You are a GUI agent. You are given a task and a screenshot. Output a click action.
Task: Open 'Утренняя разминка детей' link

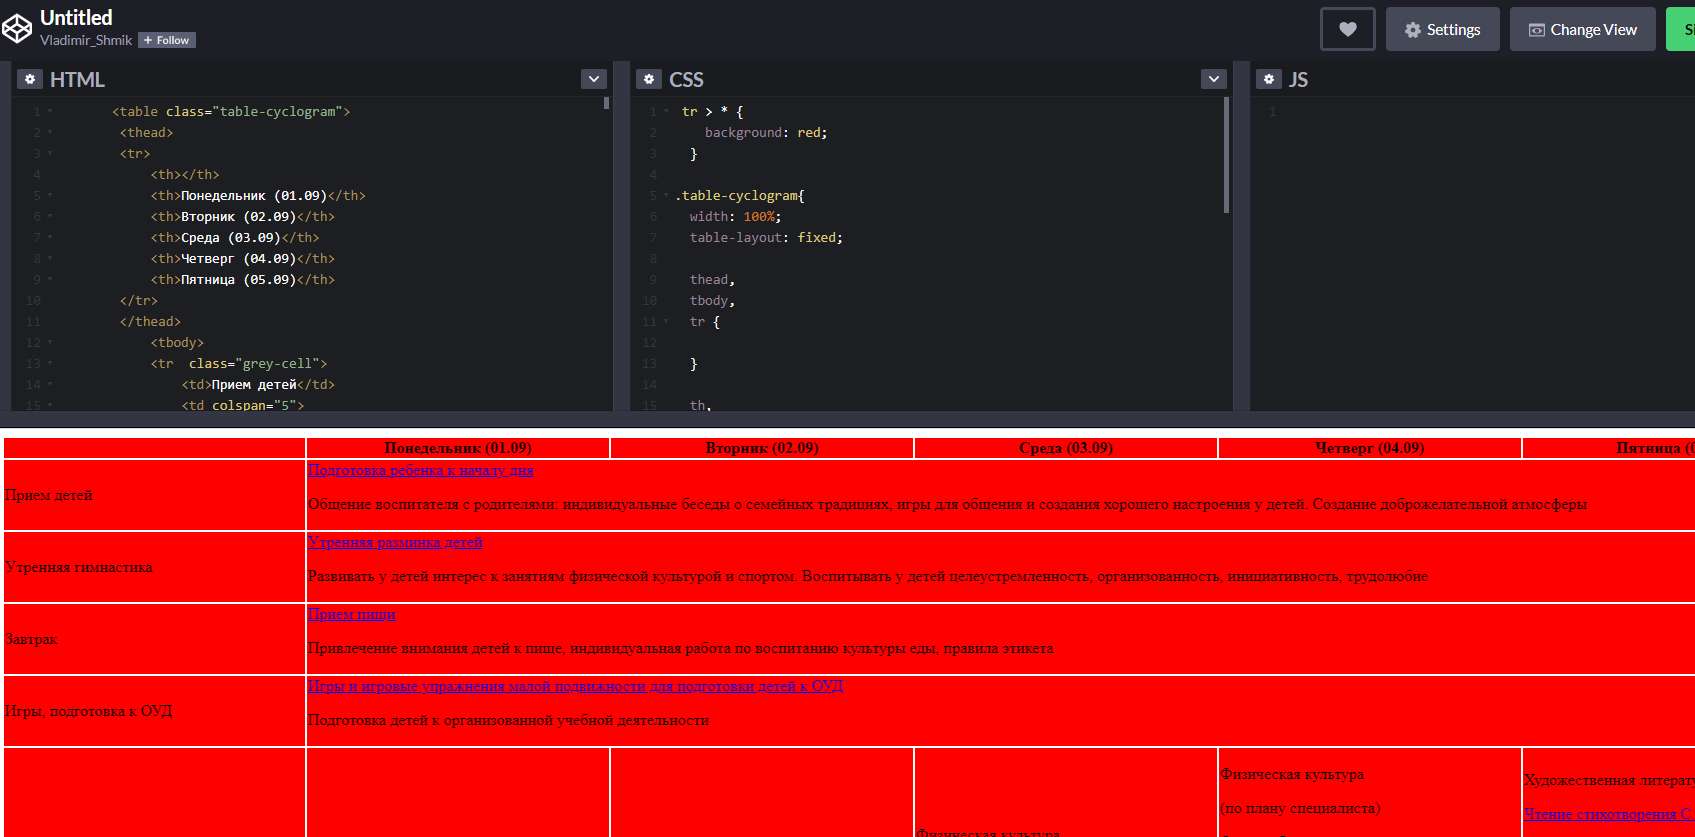point(395,542)
